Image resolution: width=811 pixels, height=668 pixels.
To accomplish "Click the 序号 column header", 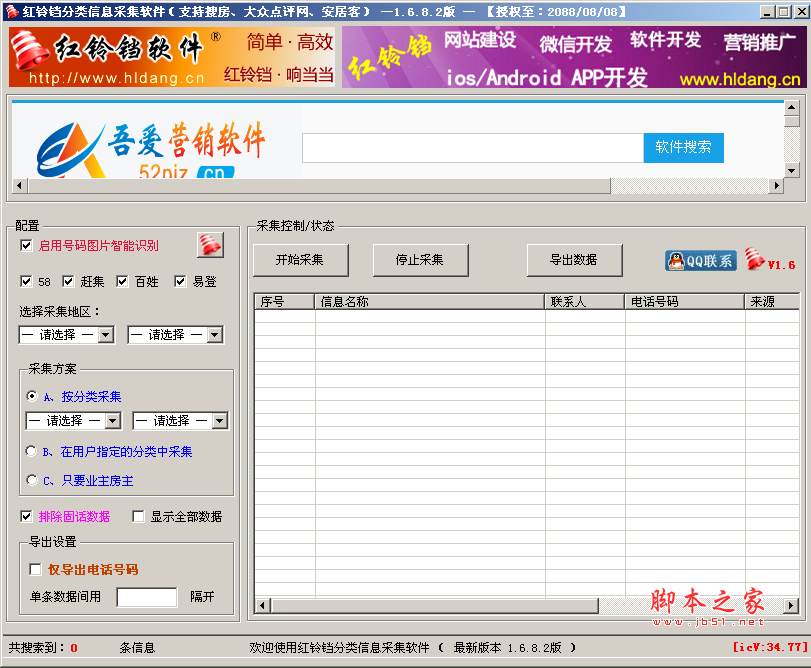I will (285, 301).
